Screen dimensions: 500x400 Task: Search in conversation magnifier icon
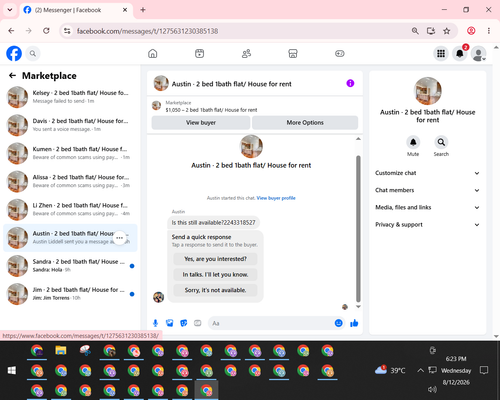pos(441,143)
